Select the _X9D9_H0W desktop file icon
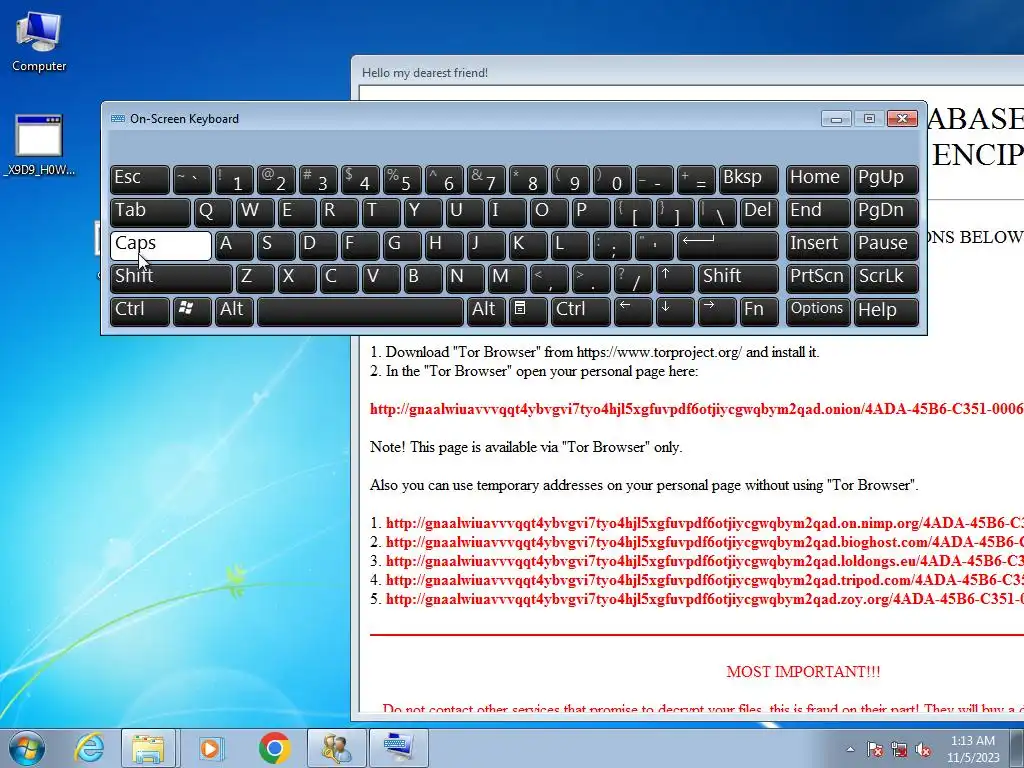The image size is (1024, 768). pos(39,145)
